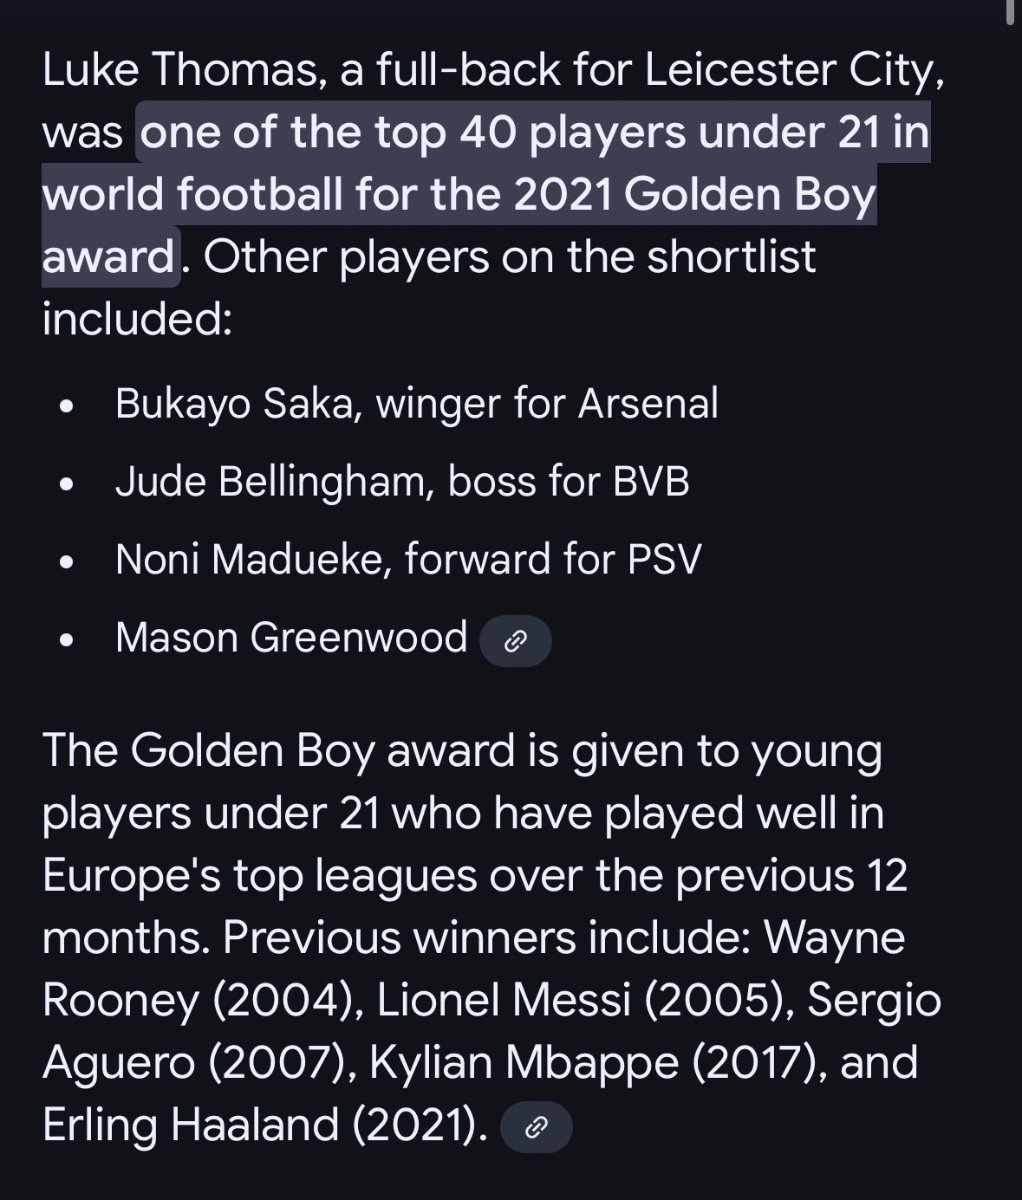Open the source link after Erling Haaland (2021)
This screenshot has height=1200, width=1022.
tap(536, 1128)
